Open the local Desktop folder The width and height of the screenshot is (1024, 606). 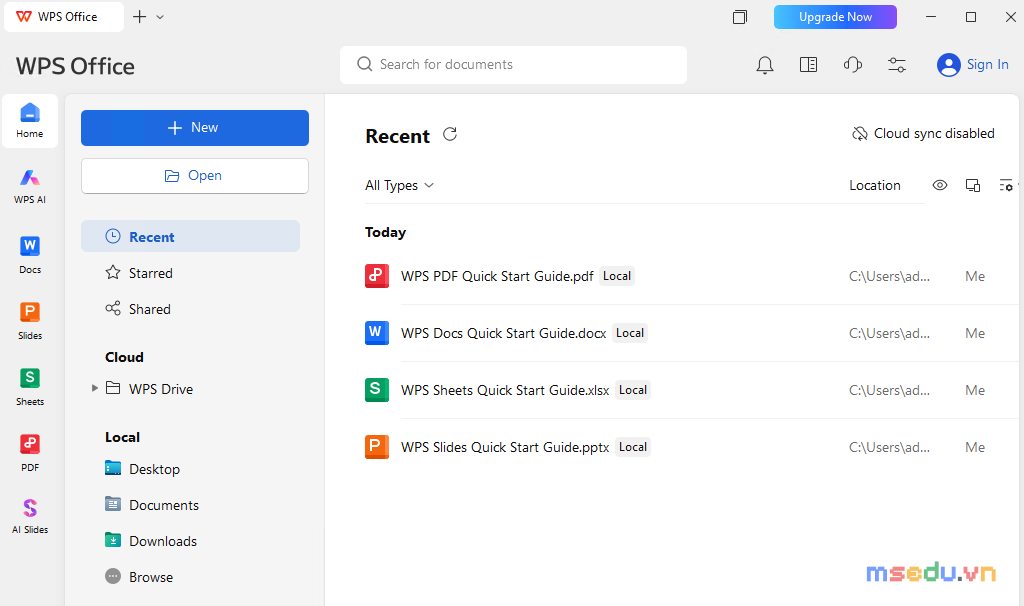(142, 469)
